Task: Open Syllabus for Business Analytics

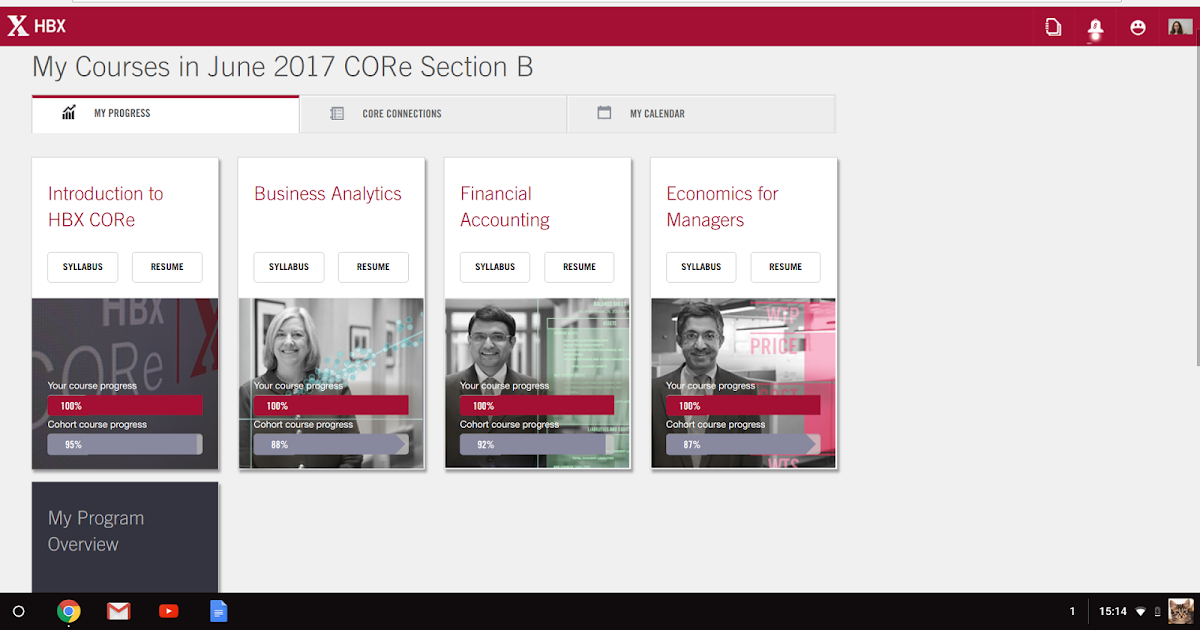Action: tap(289, 267)
